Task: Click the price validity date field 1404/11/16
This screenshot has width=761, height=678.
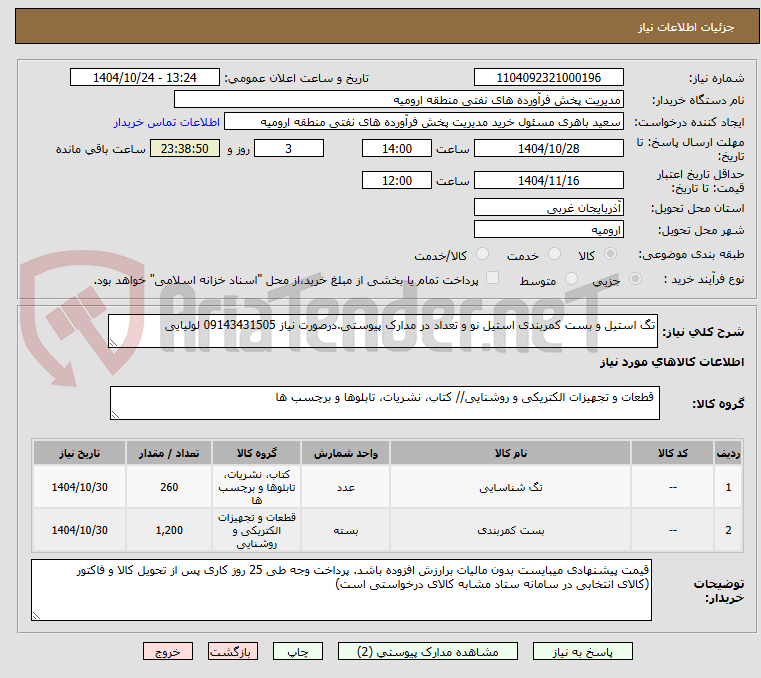Action: point(548,181)
